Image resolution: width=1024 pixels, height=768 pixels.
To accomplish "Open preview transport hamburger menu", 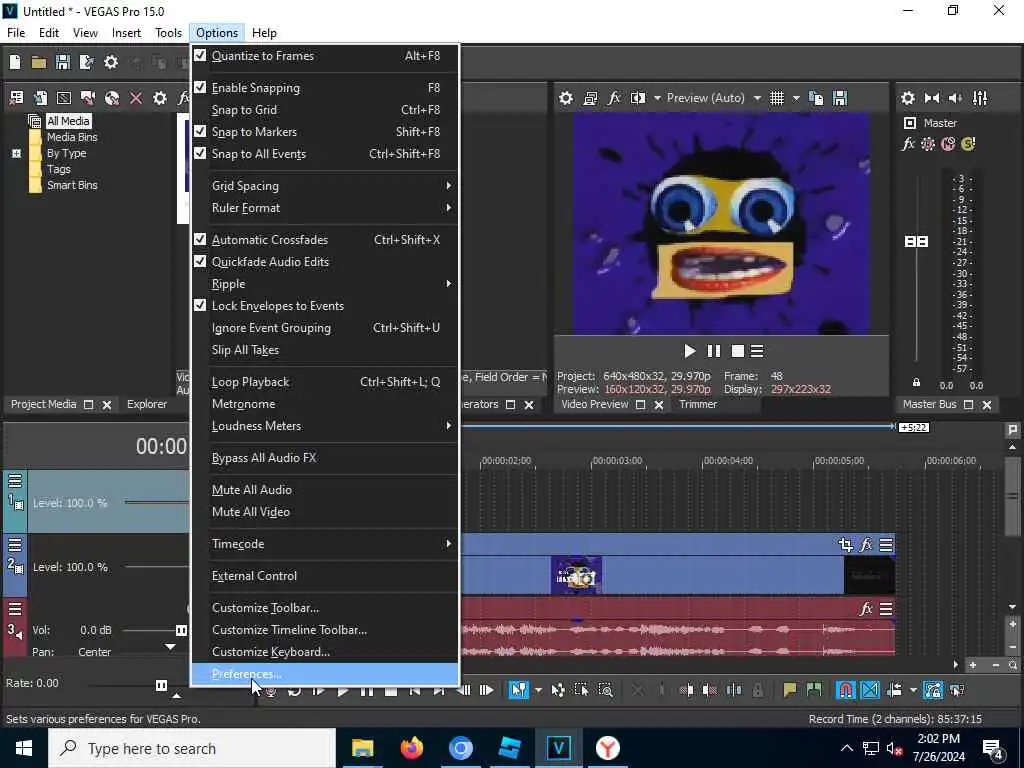I will [757, 351].
